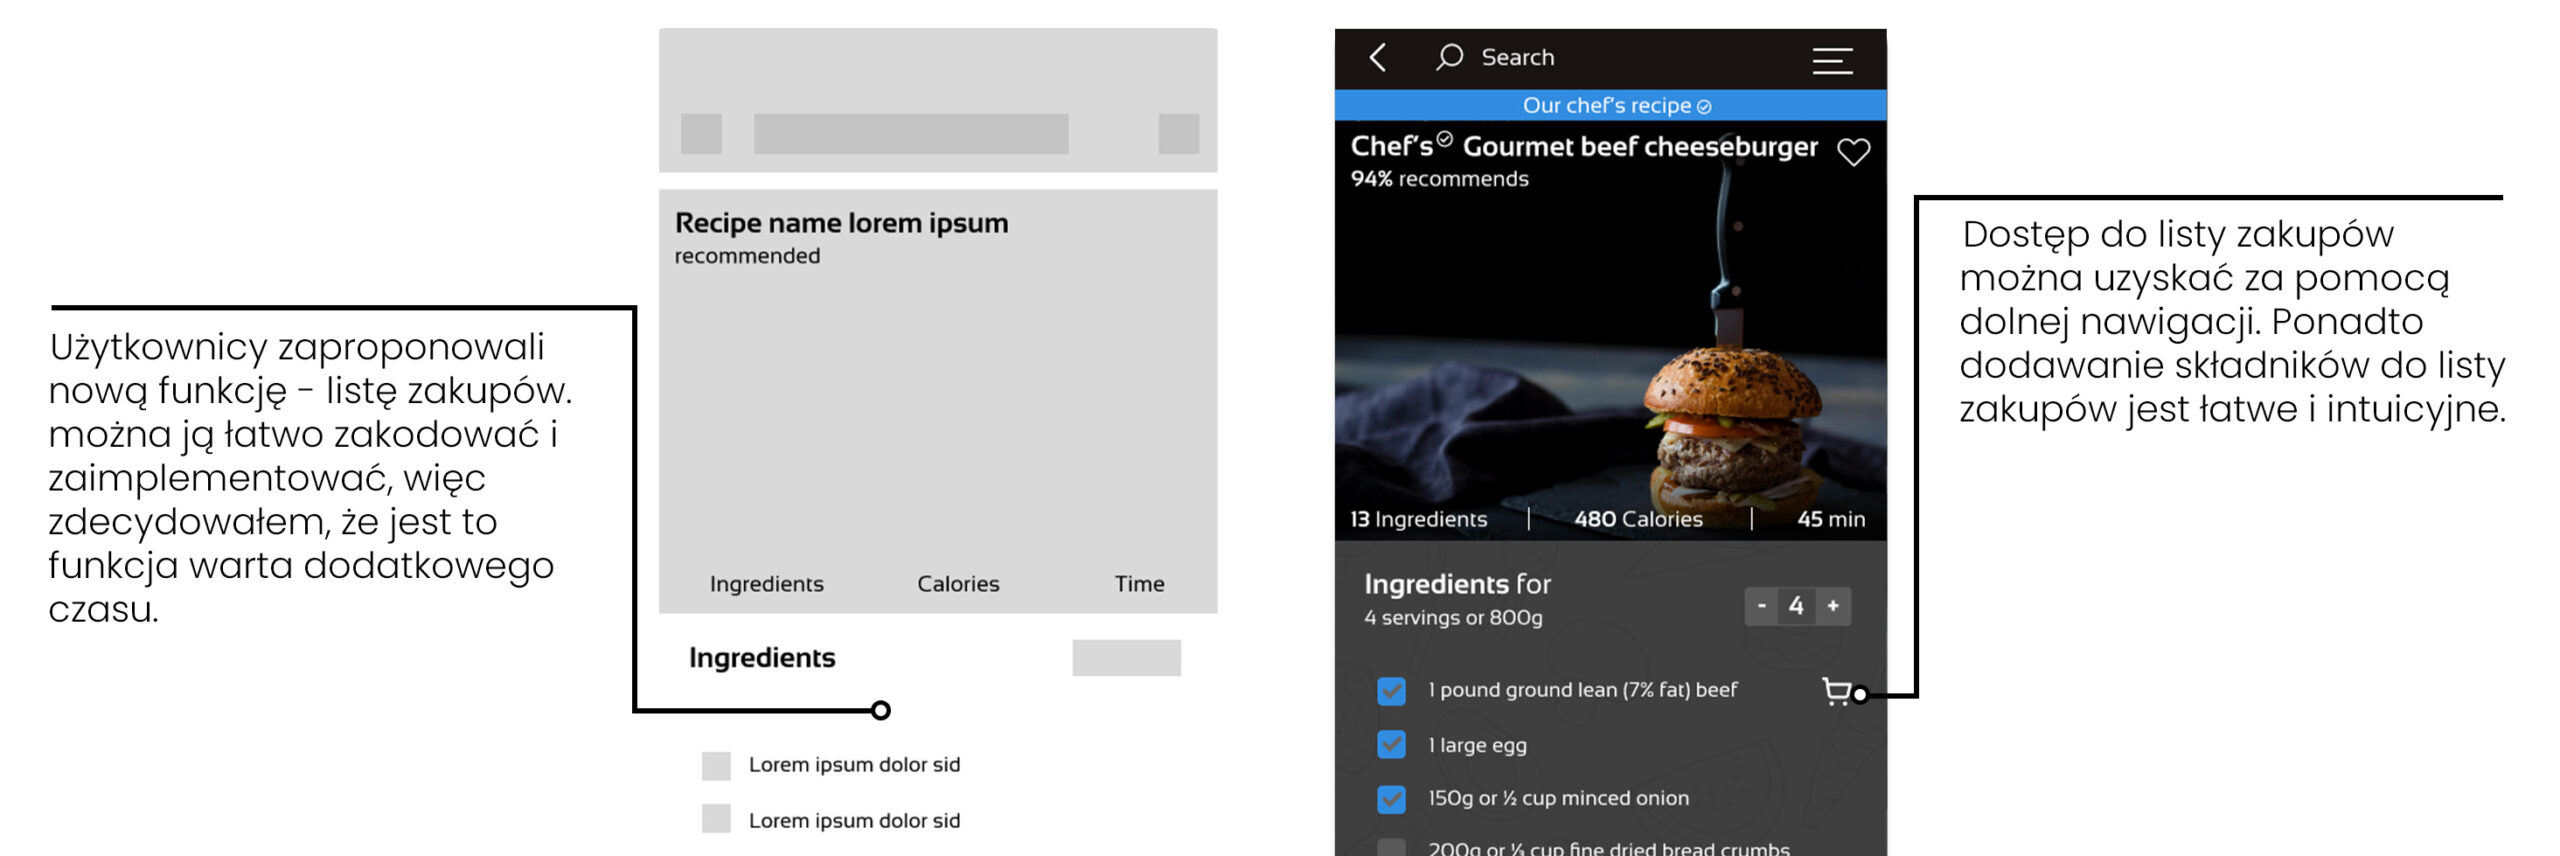Check first wireframe Lorem ipsum checkbox

point(716,766)
